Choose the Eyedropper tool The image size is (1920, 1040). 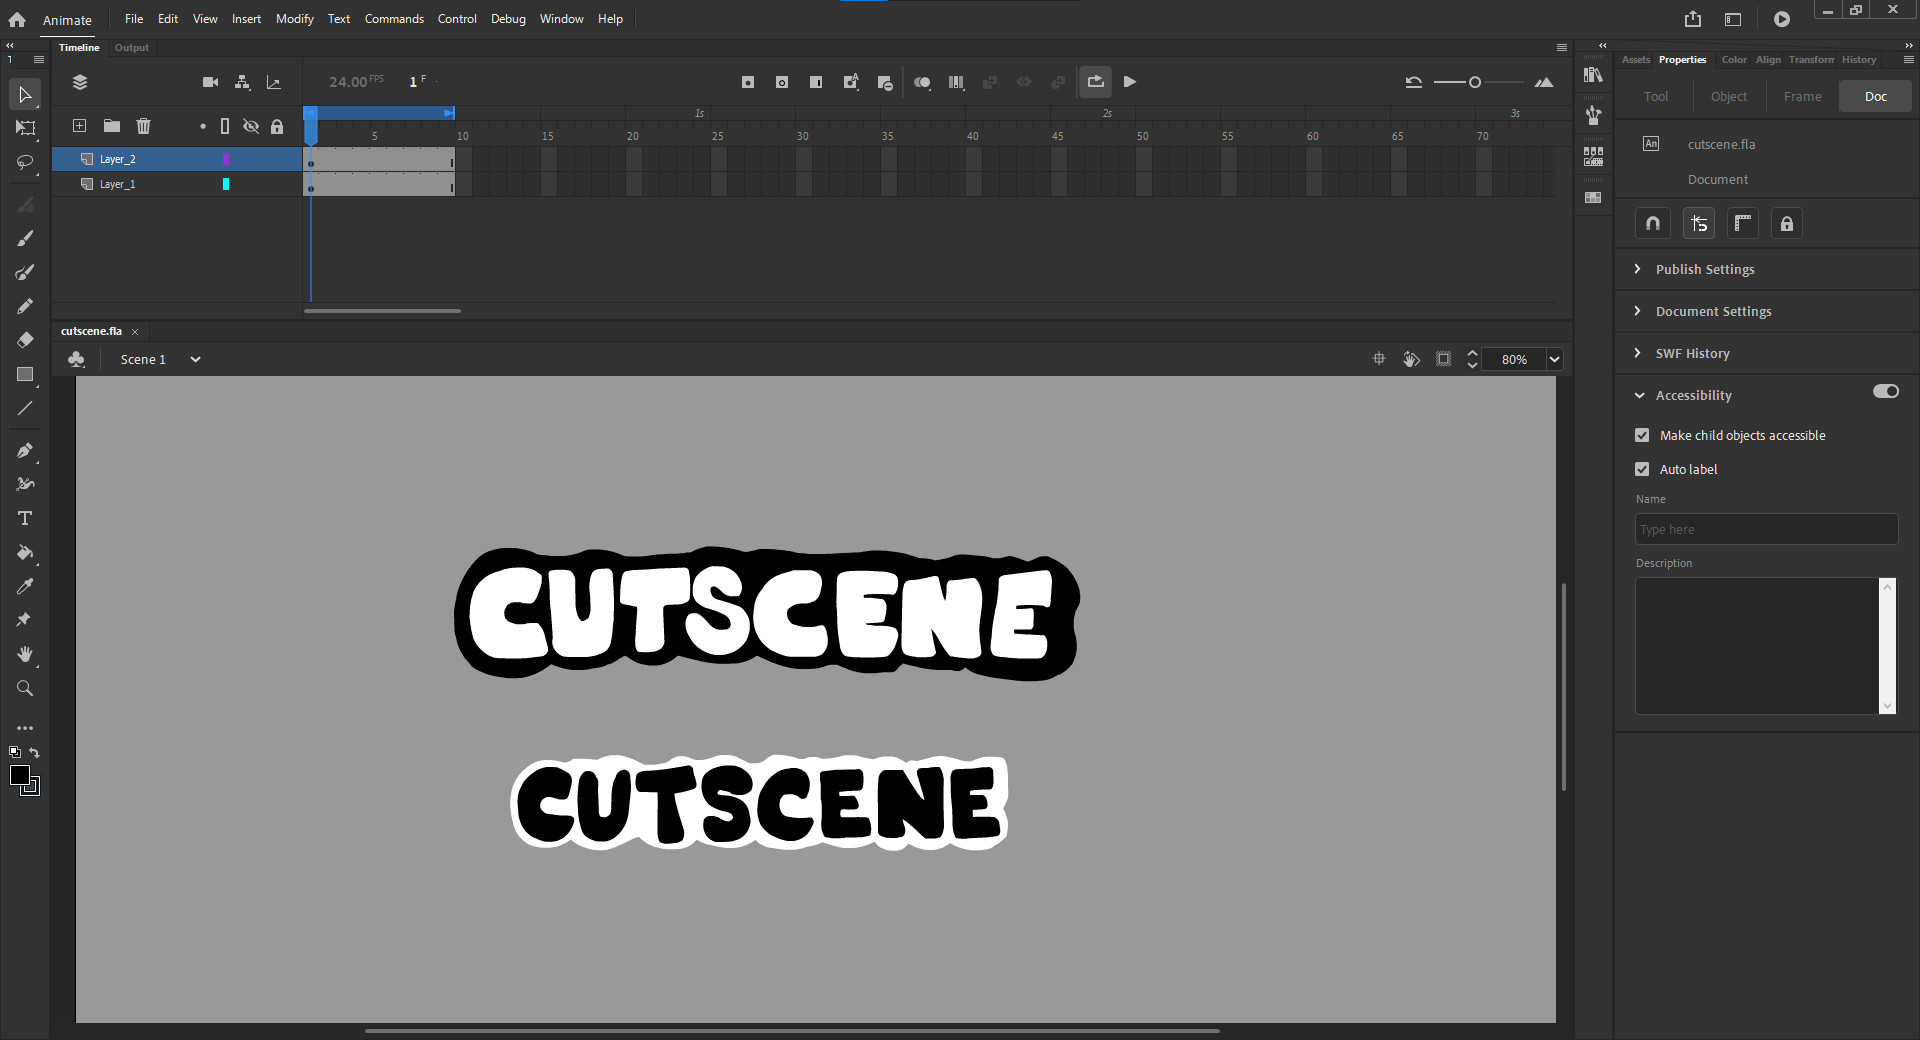[24, 586]
